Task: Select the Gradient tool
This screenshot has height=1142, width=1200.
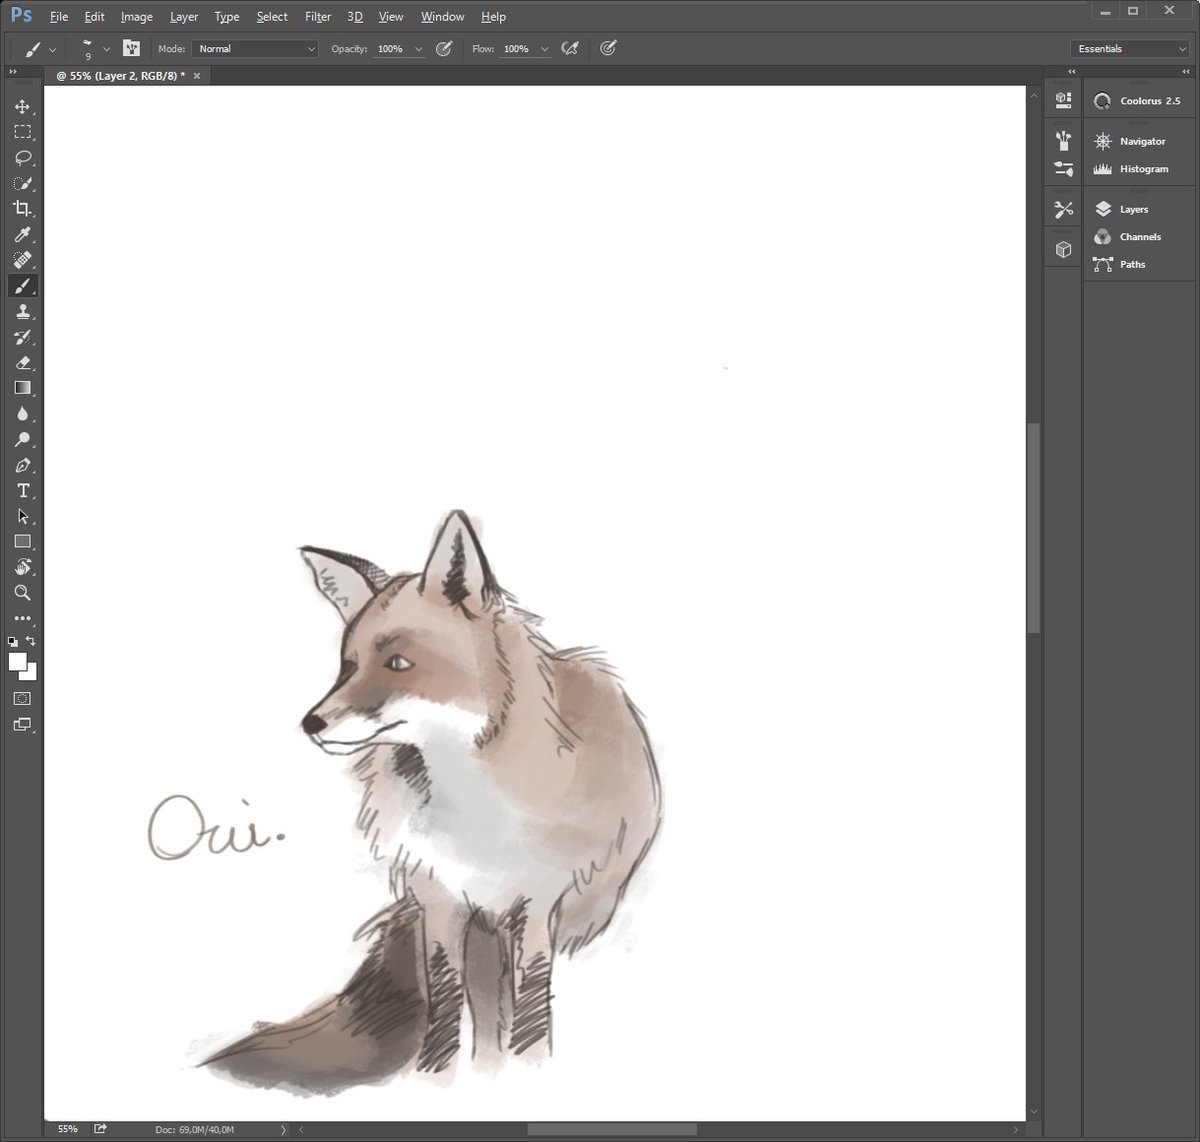Action: 22,388
